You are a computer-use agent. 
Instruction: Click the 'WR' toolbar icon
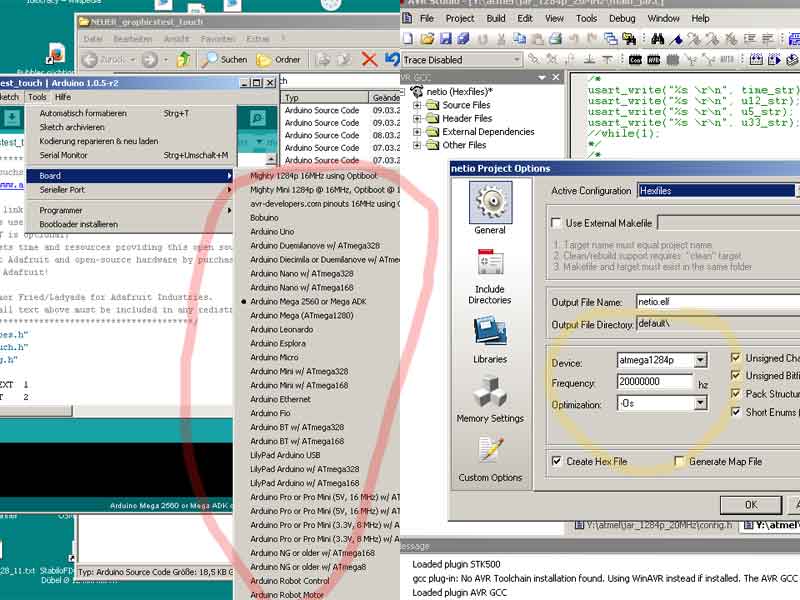(x=654, y=60)
